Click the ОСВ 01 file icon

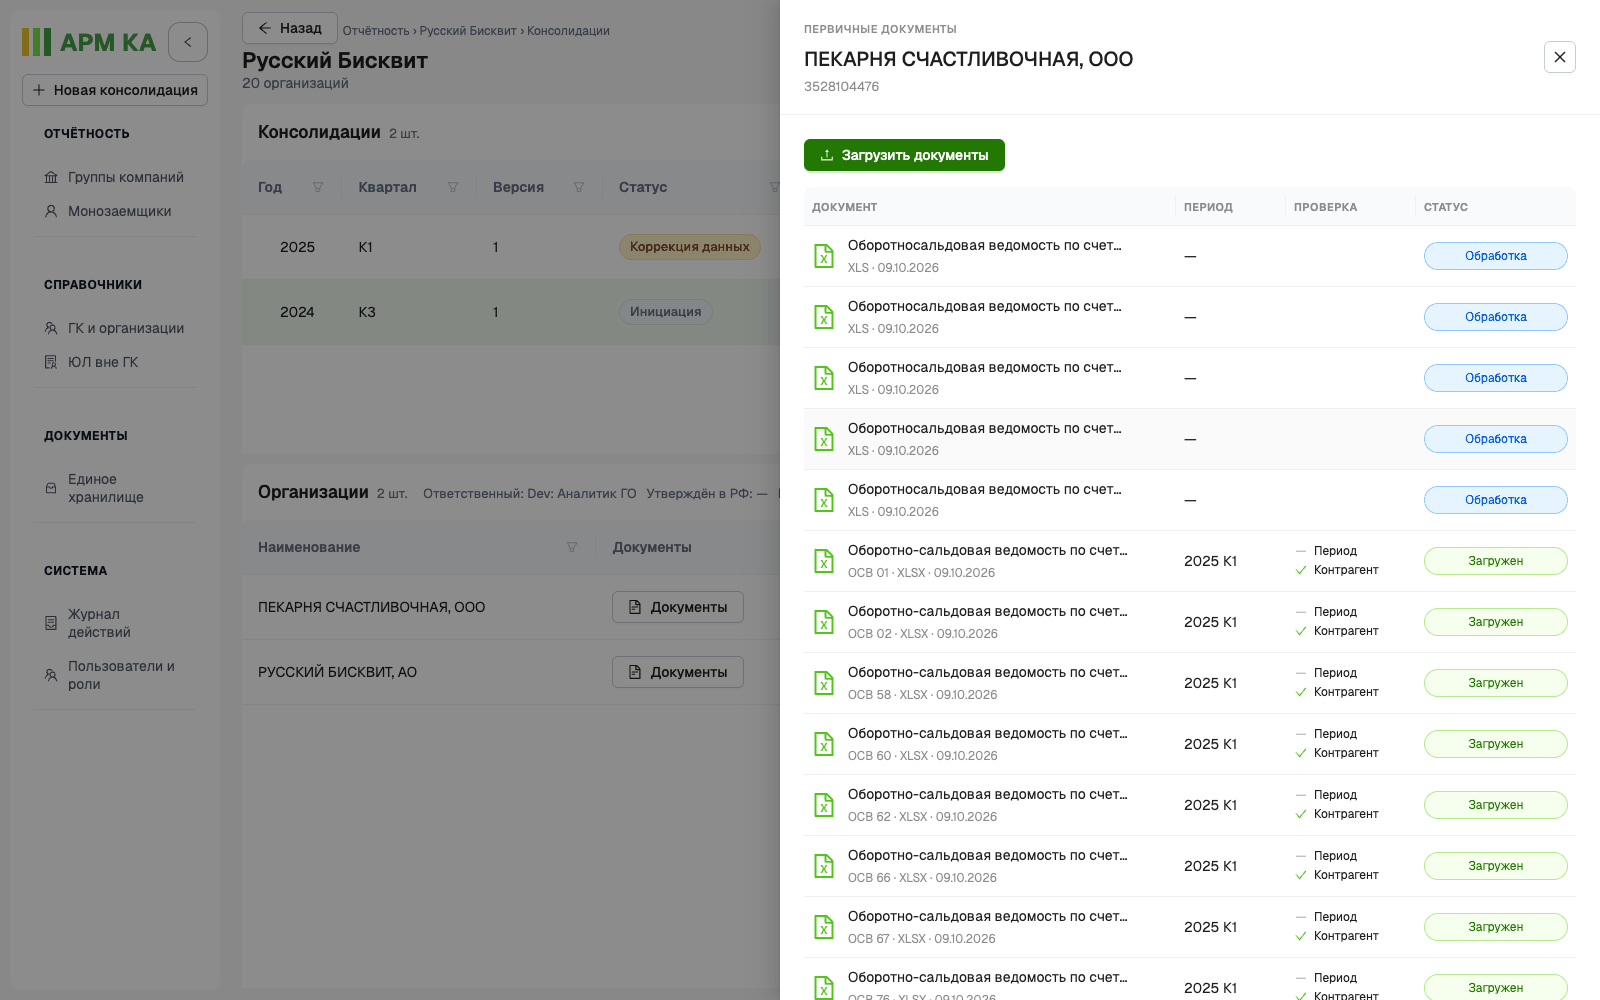824,561
